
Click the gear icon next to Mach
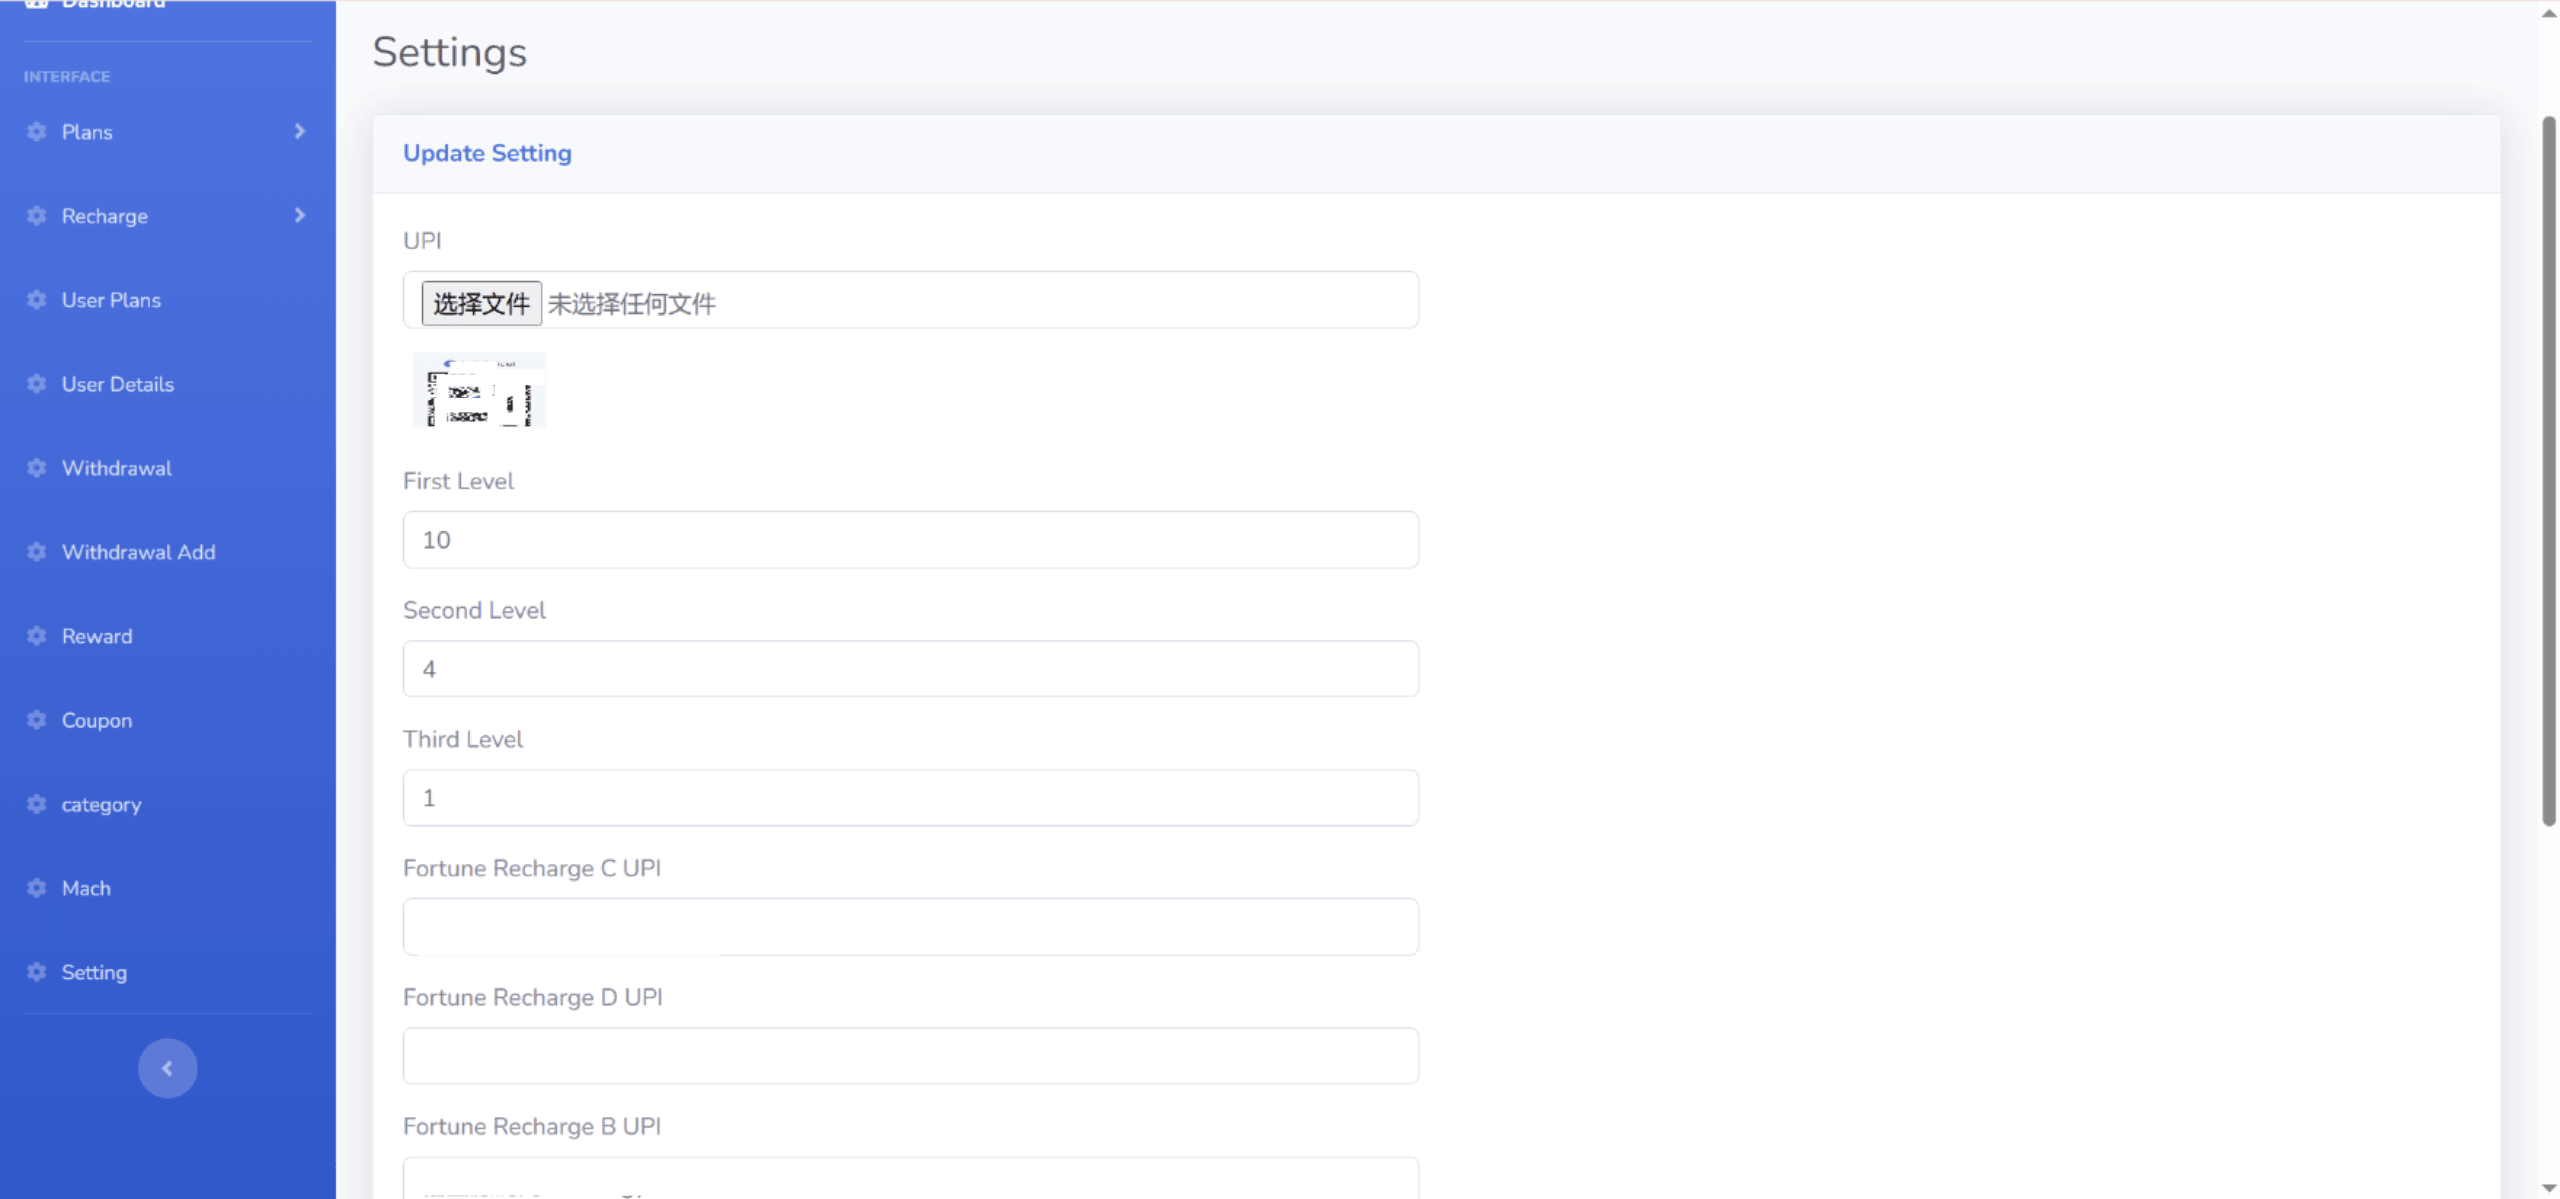click(37, 888)
